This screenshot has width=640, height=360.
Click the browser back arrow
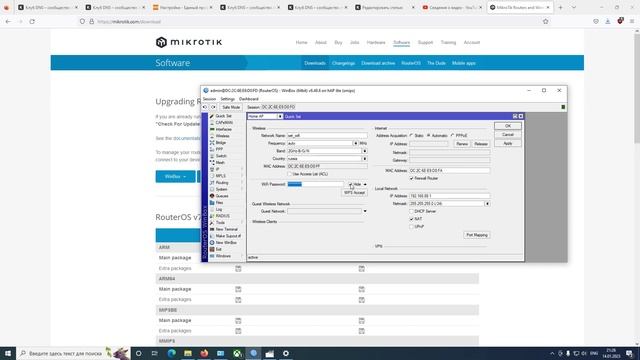(8, 21)
